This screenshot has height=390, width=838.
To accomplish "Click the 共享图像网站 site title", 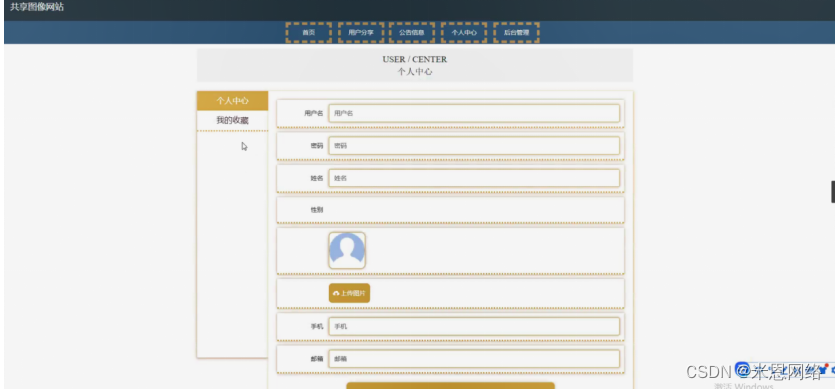I will [37, 7].
